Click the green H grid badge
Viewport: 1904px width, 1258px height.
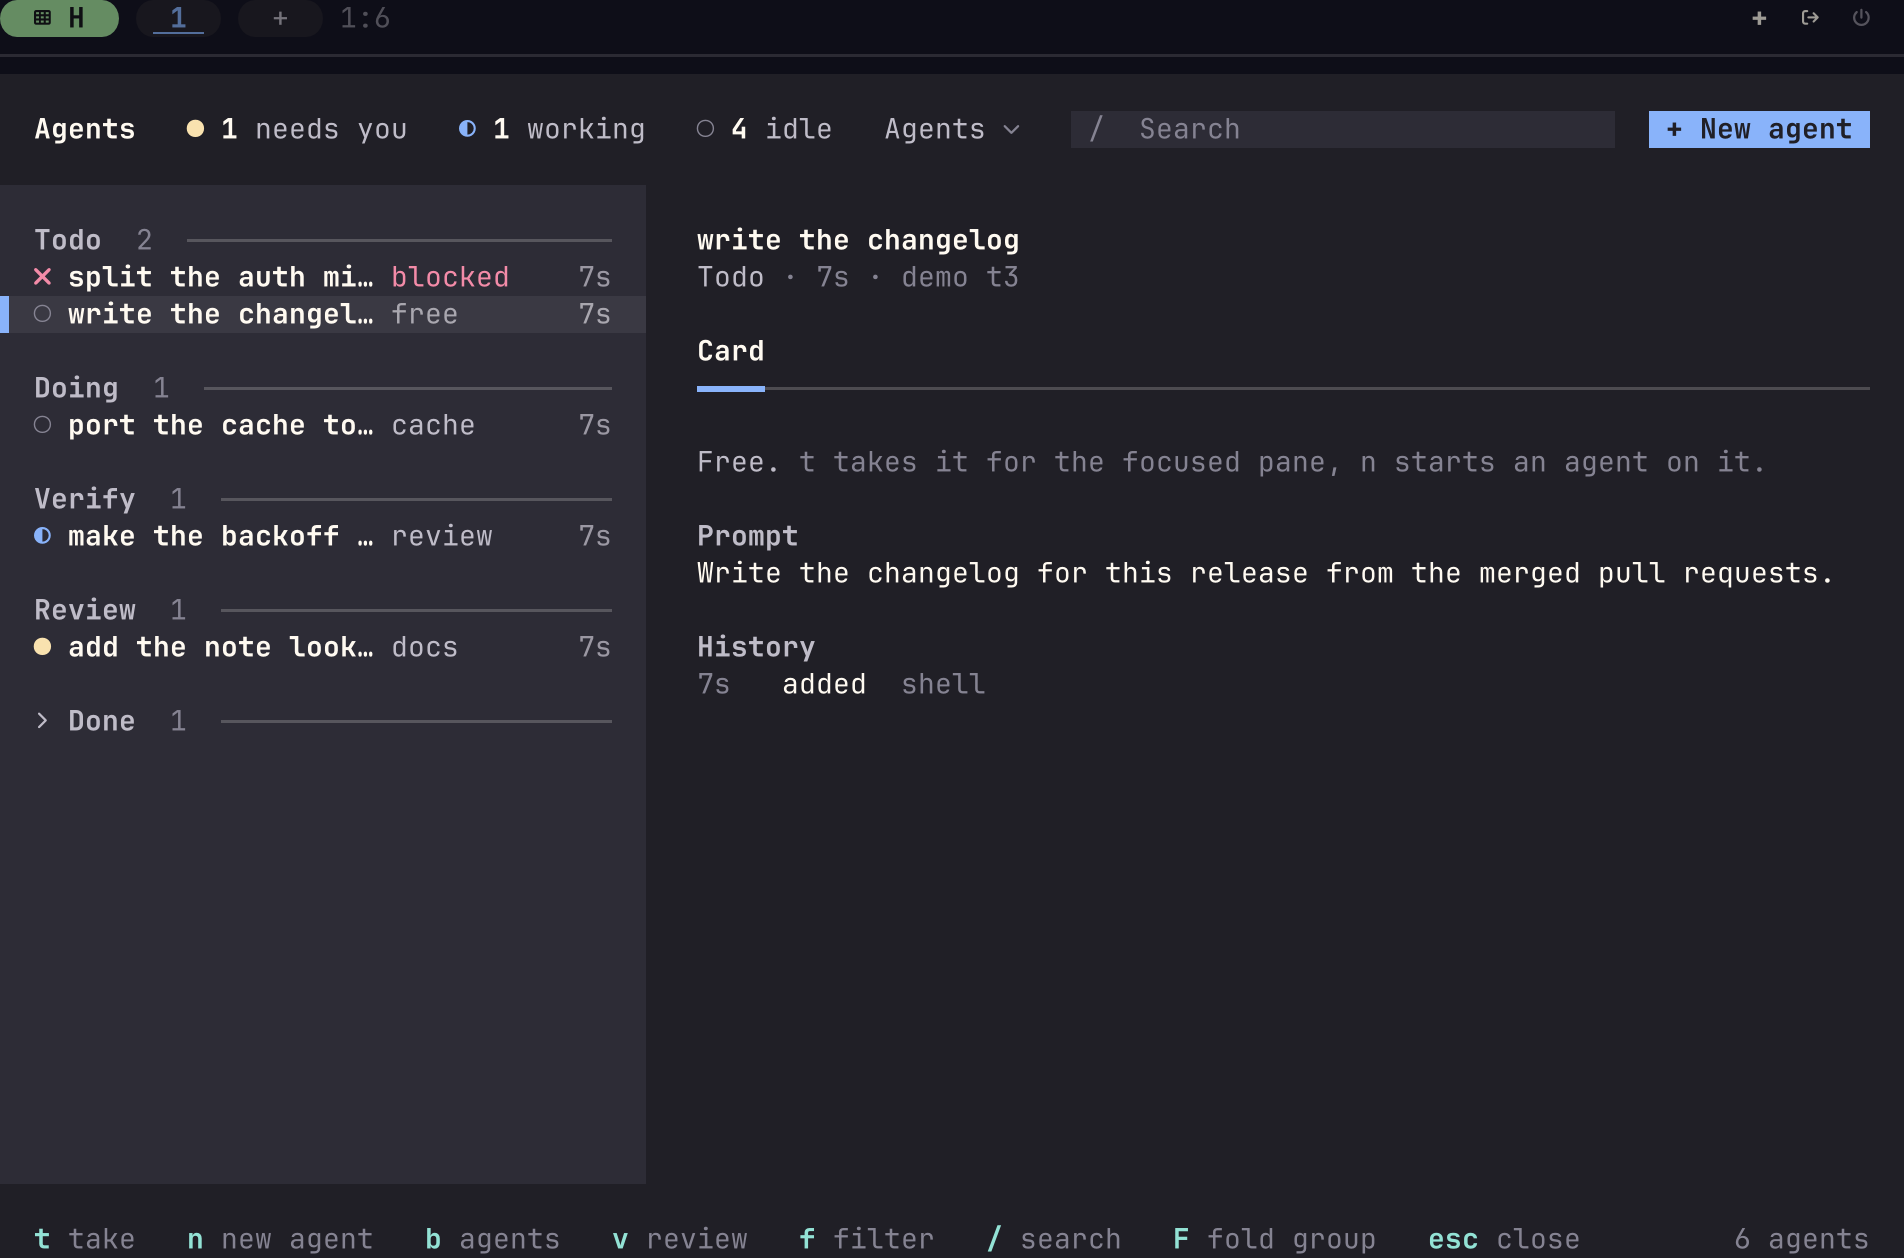pyautogui.click(x=59, y=18)
